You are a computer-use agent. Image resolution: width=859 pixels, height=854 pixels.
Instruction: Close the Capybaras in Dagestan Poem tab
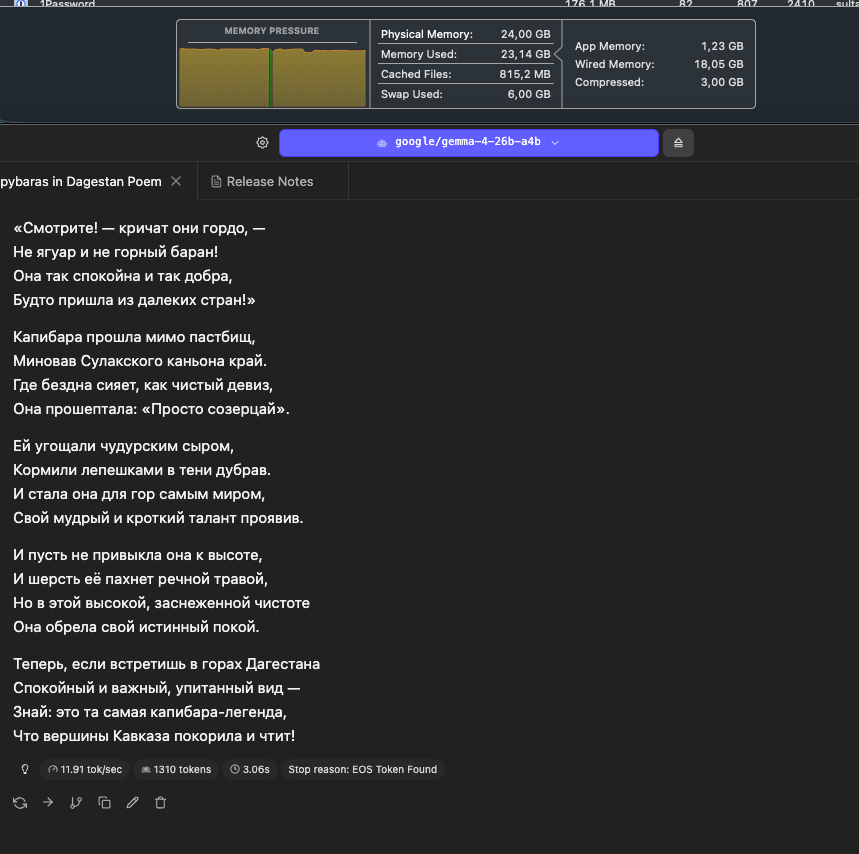(x=176, y=181)
